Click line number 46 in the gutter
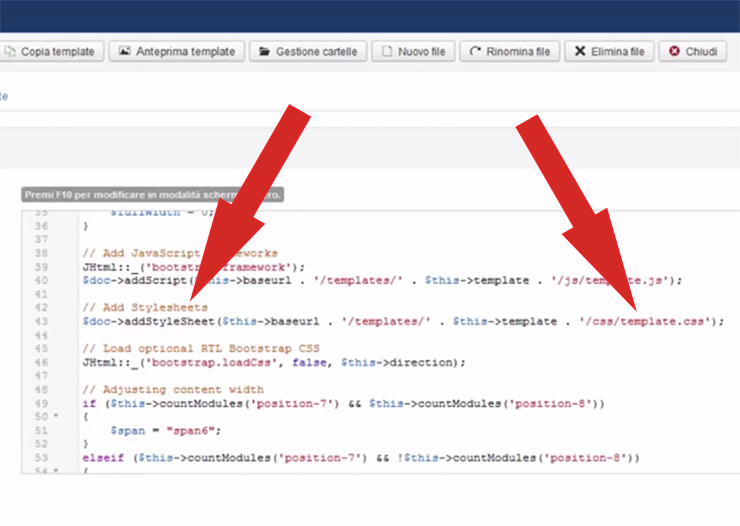Viewport: 740px width, 526px height. pyautogui.click(x=42, y=362)
